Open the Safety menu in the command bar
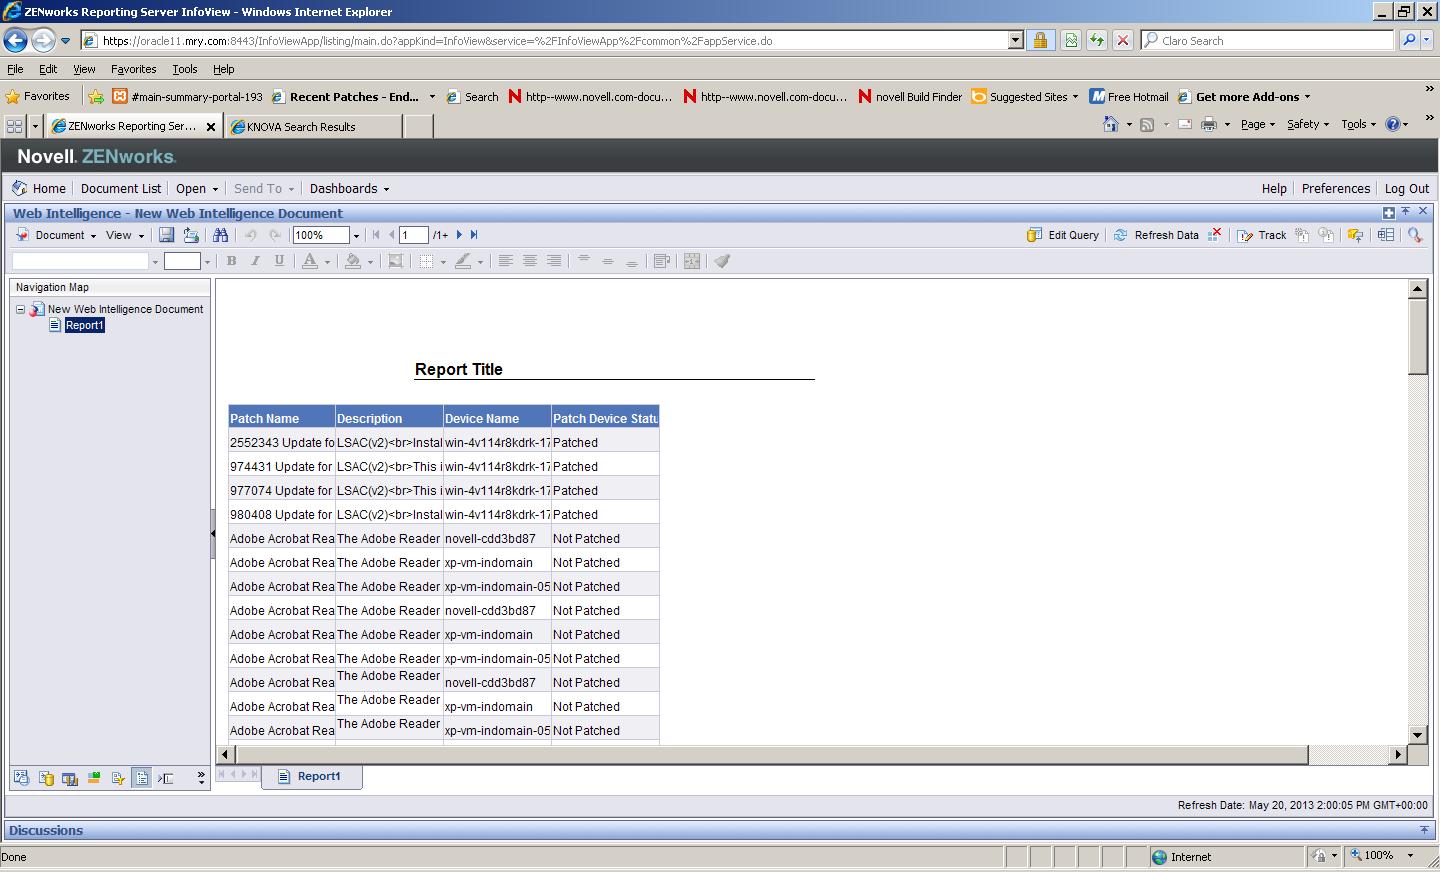1440x872 pixels. tap(1308, 124)
